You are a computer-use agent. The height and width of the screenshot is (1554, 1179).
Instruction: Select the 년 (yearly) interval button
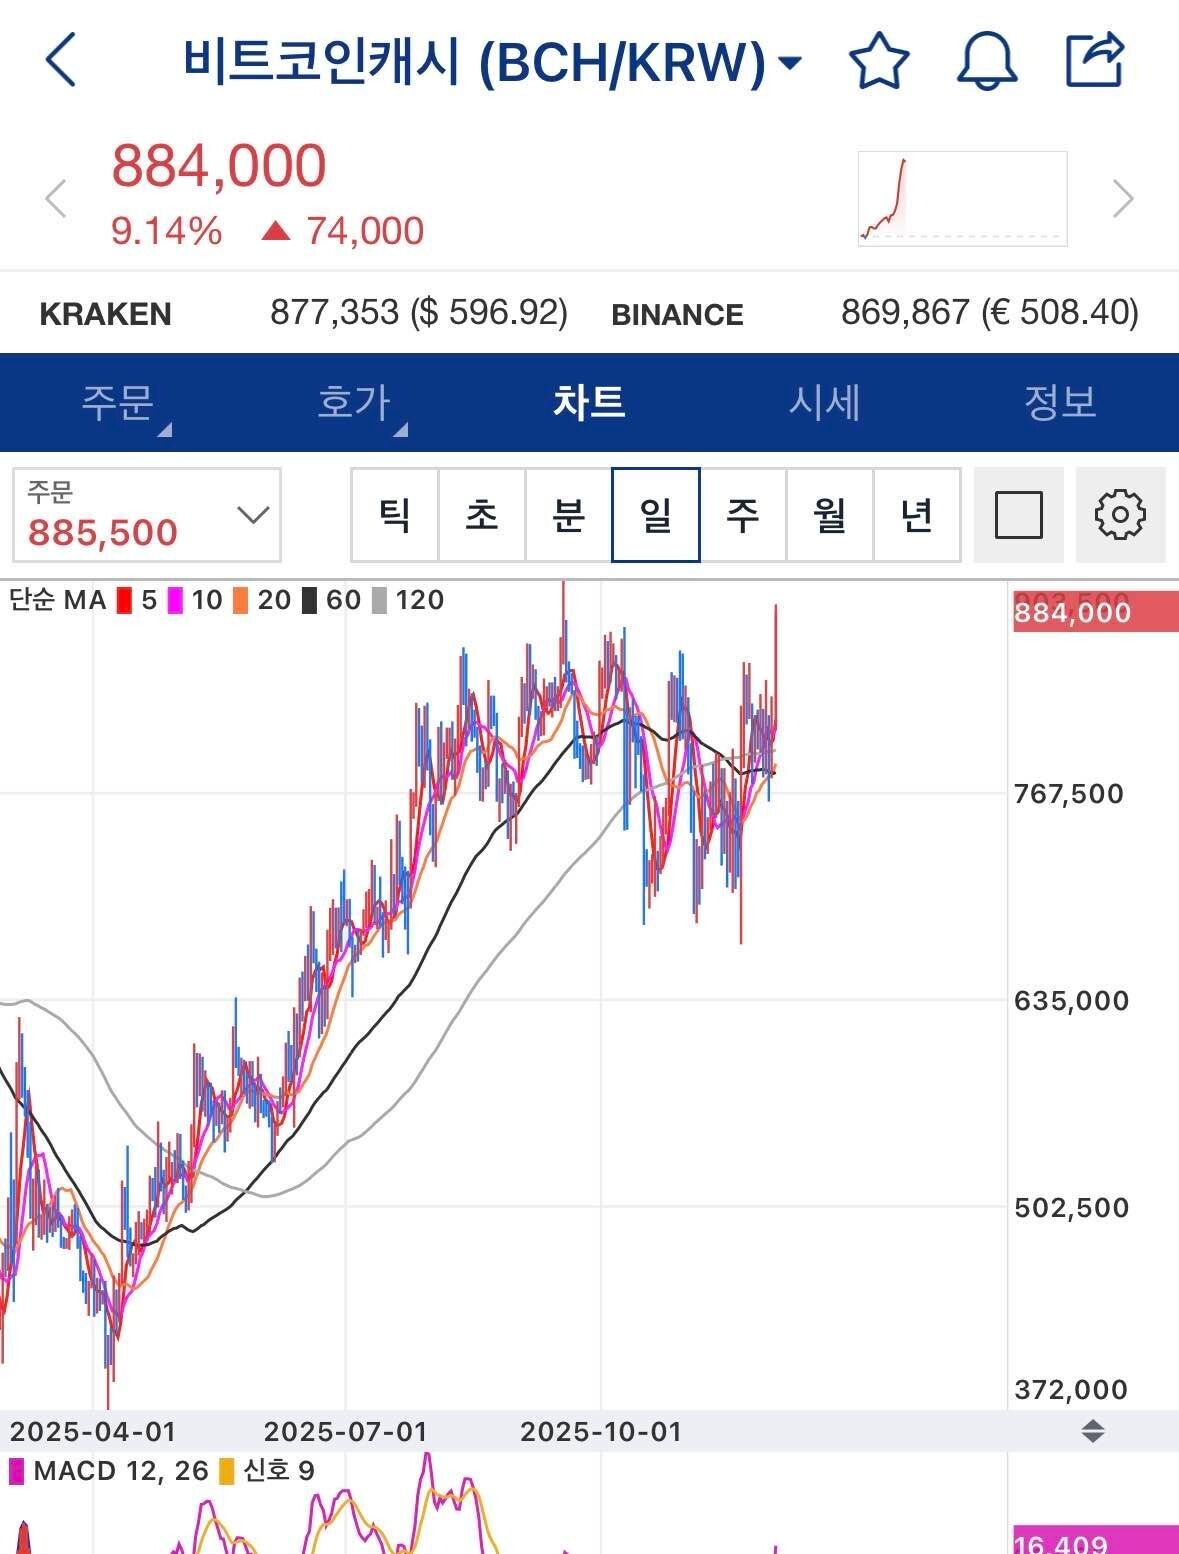coord(917,515)
